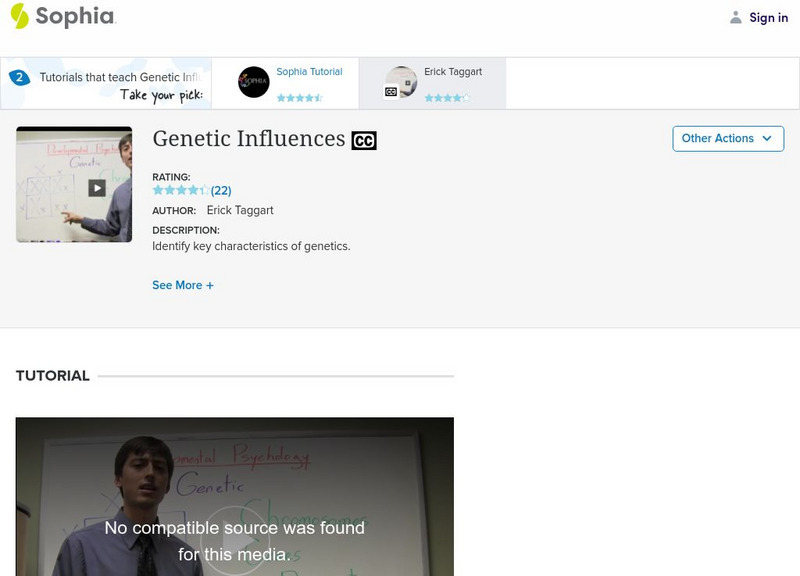Open the Other Actions dropdown
The width and height of the screenshot is (800, 576).
coord(728,138)
